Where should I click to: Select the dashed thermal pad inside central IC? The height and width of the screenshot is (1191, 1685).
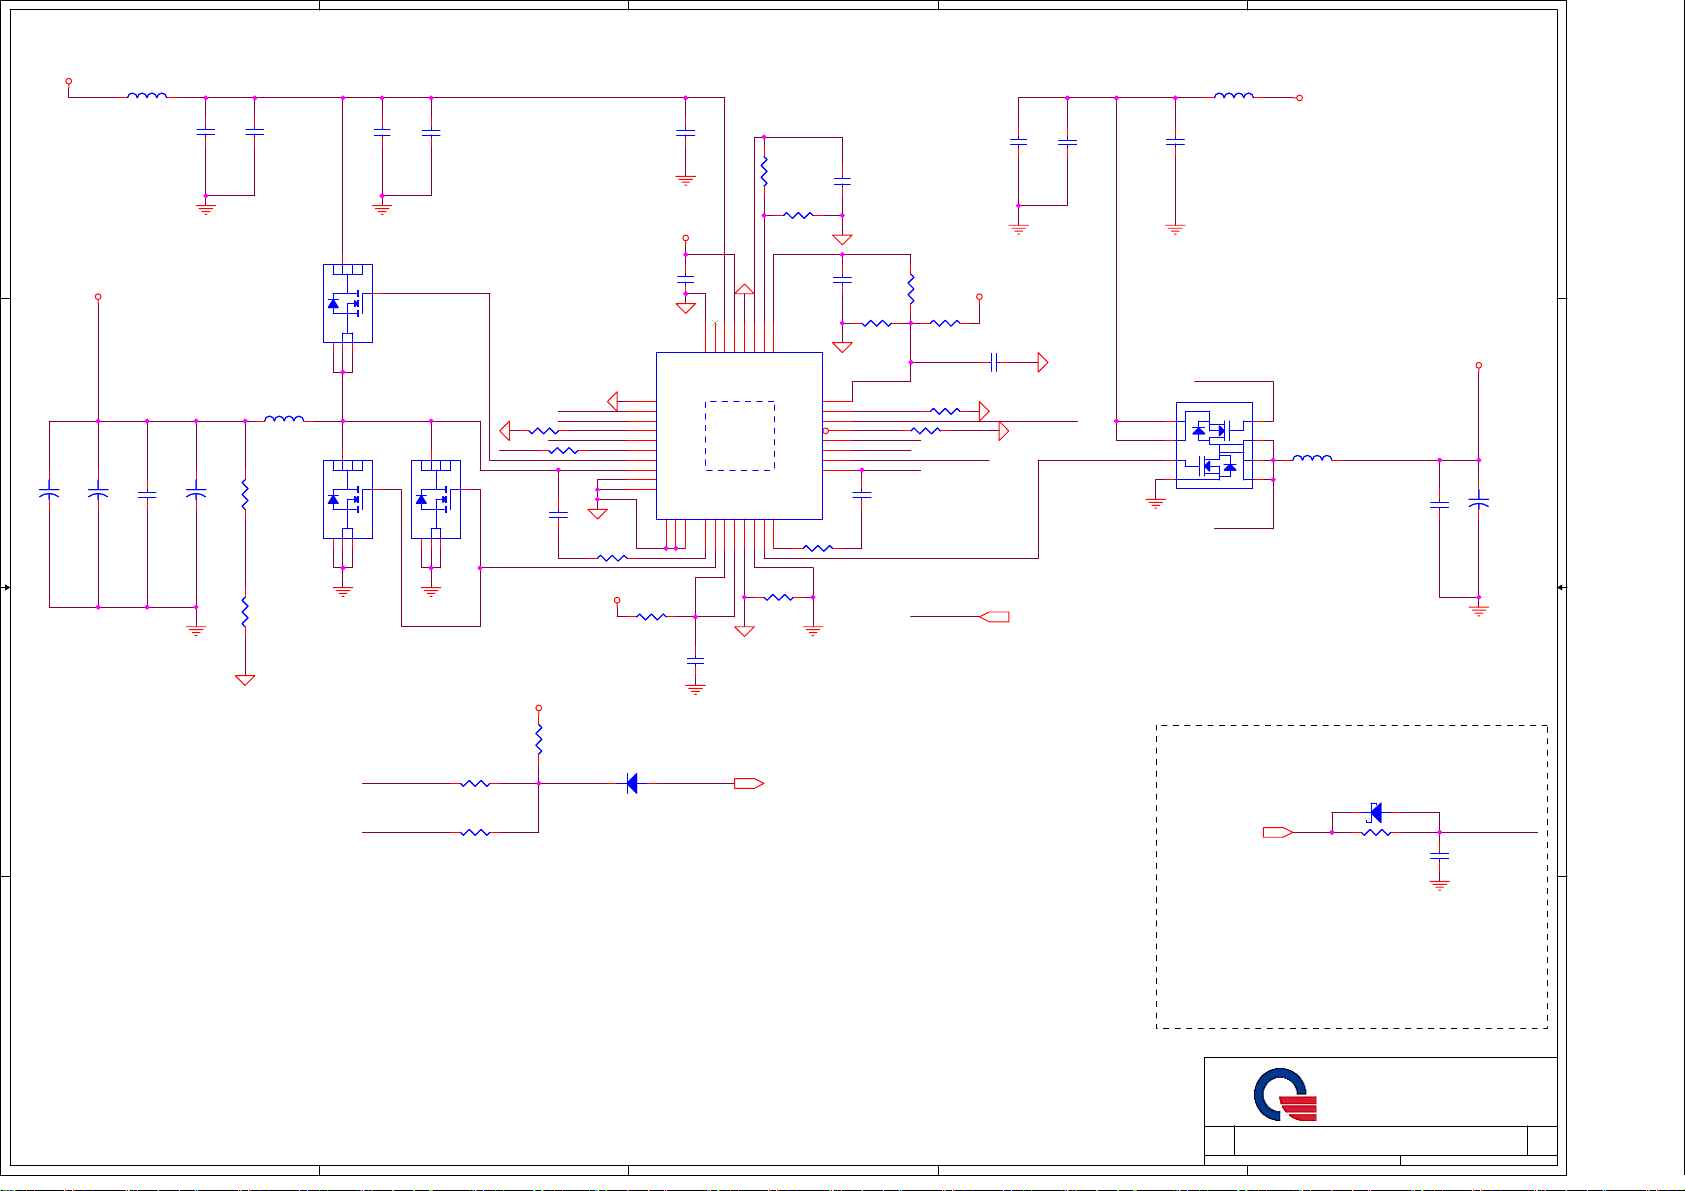click(x=740, y=436)
